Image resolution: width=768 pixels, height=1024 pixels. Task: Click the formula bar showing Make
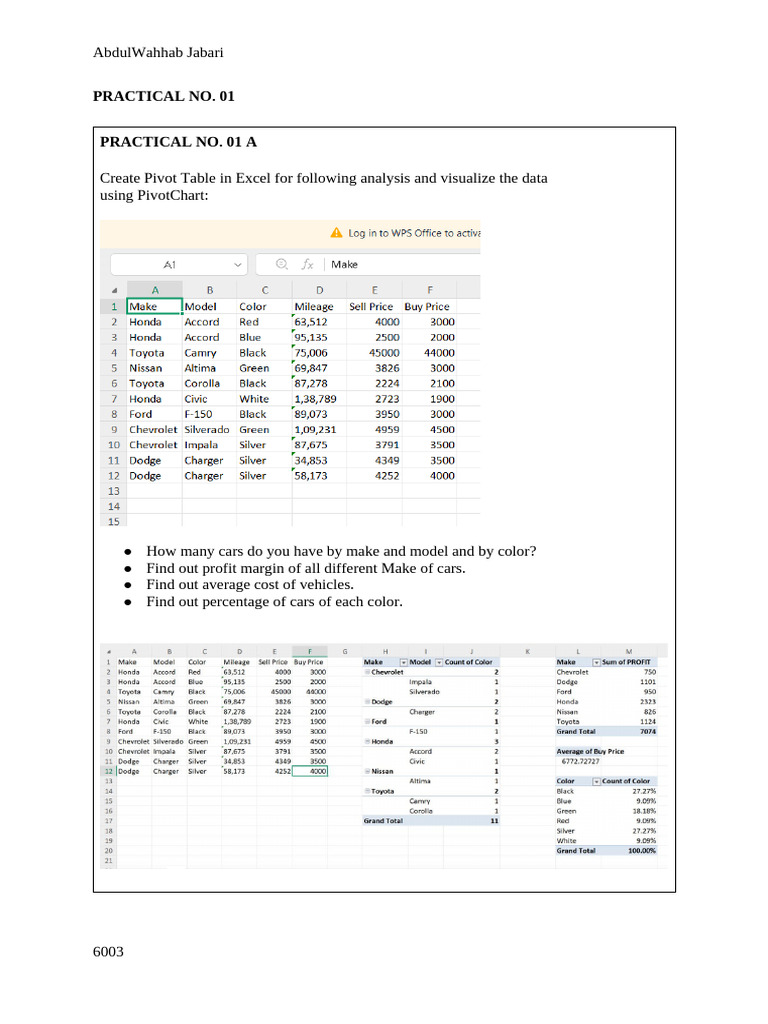[404, 264]
